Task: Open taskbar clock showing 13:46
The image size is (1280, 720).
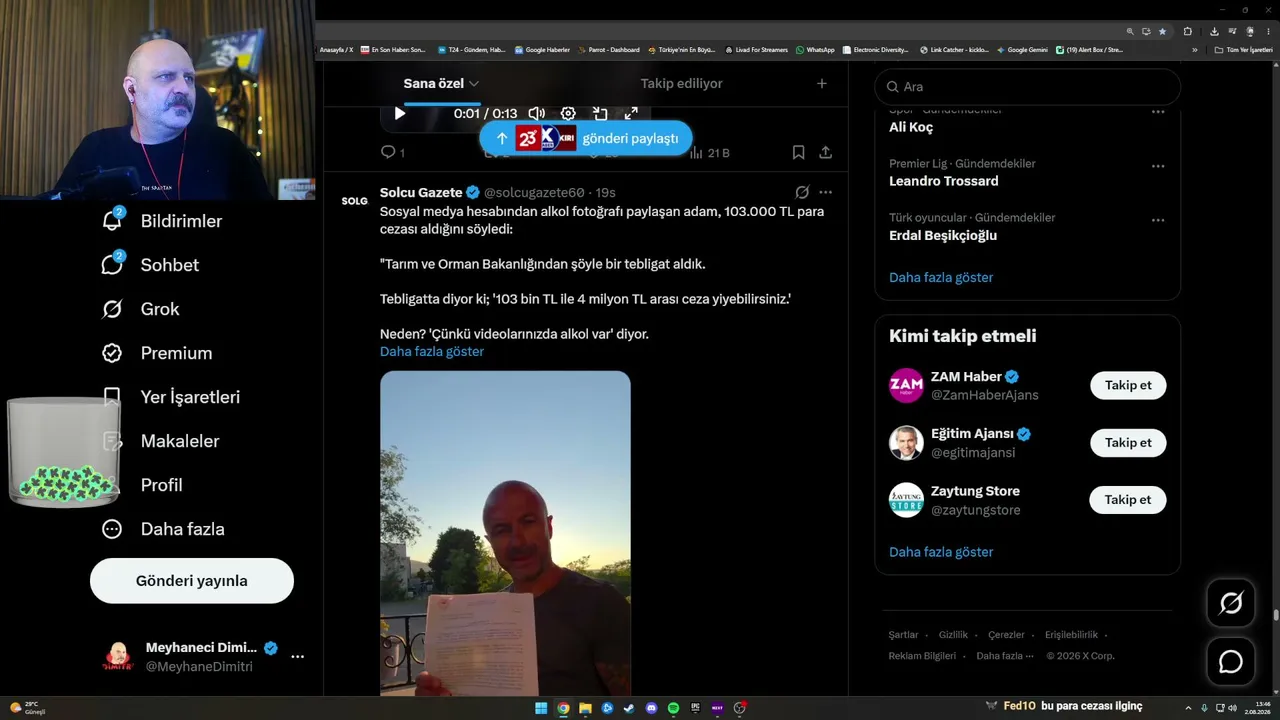Action: click(1257, 708)
